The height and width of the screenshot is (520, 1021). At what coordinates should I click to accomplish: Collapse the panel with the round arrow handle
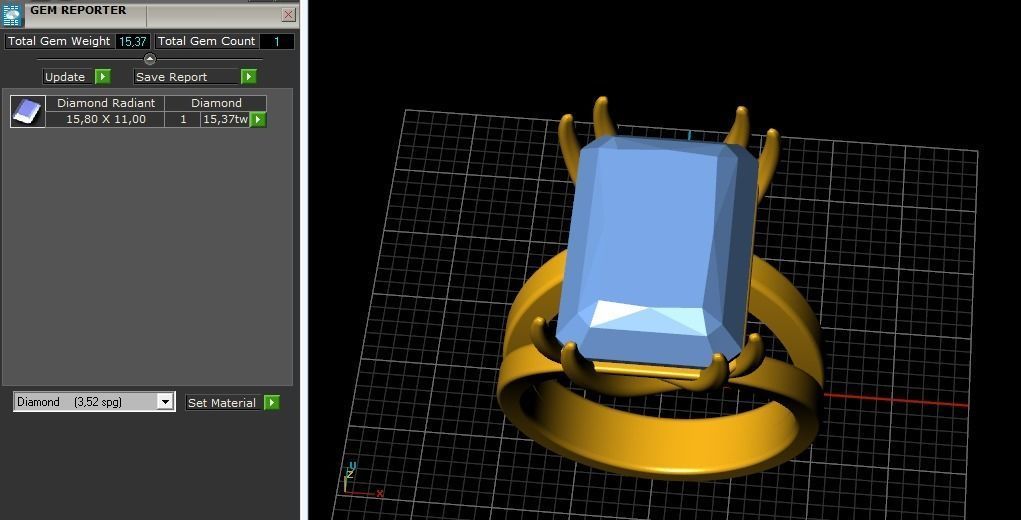click(x=150, y=59)
